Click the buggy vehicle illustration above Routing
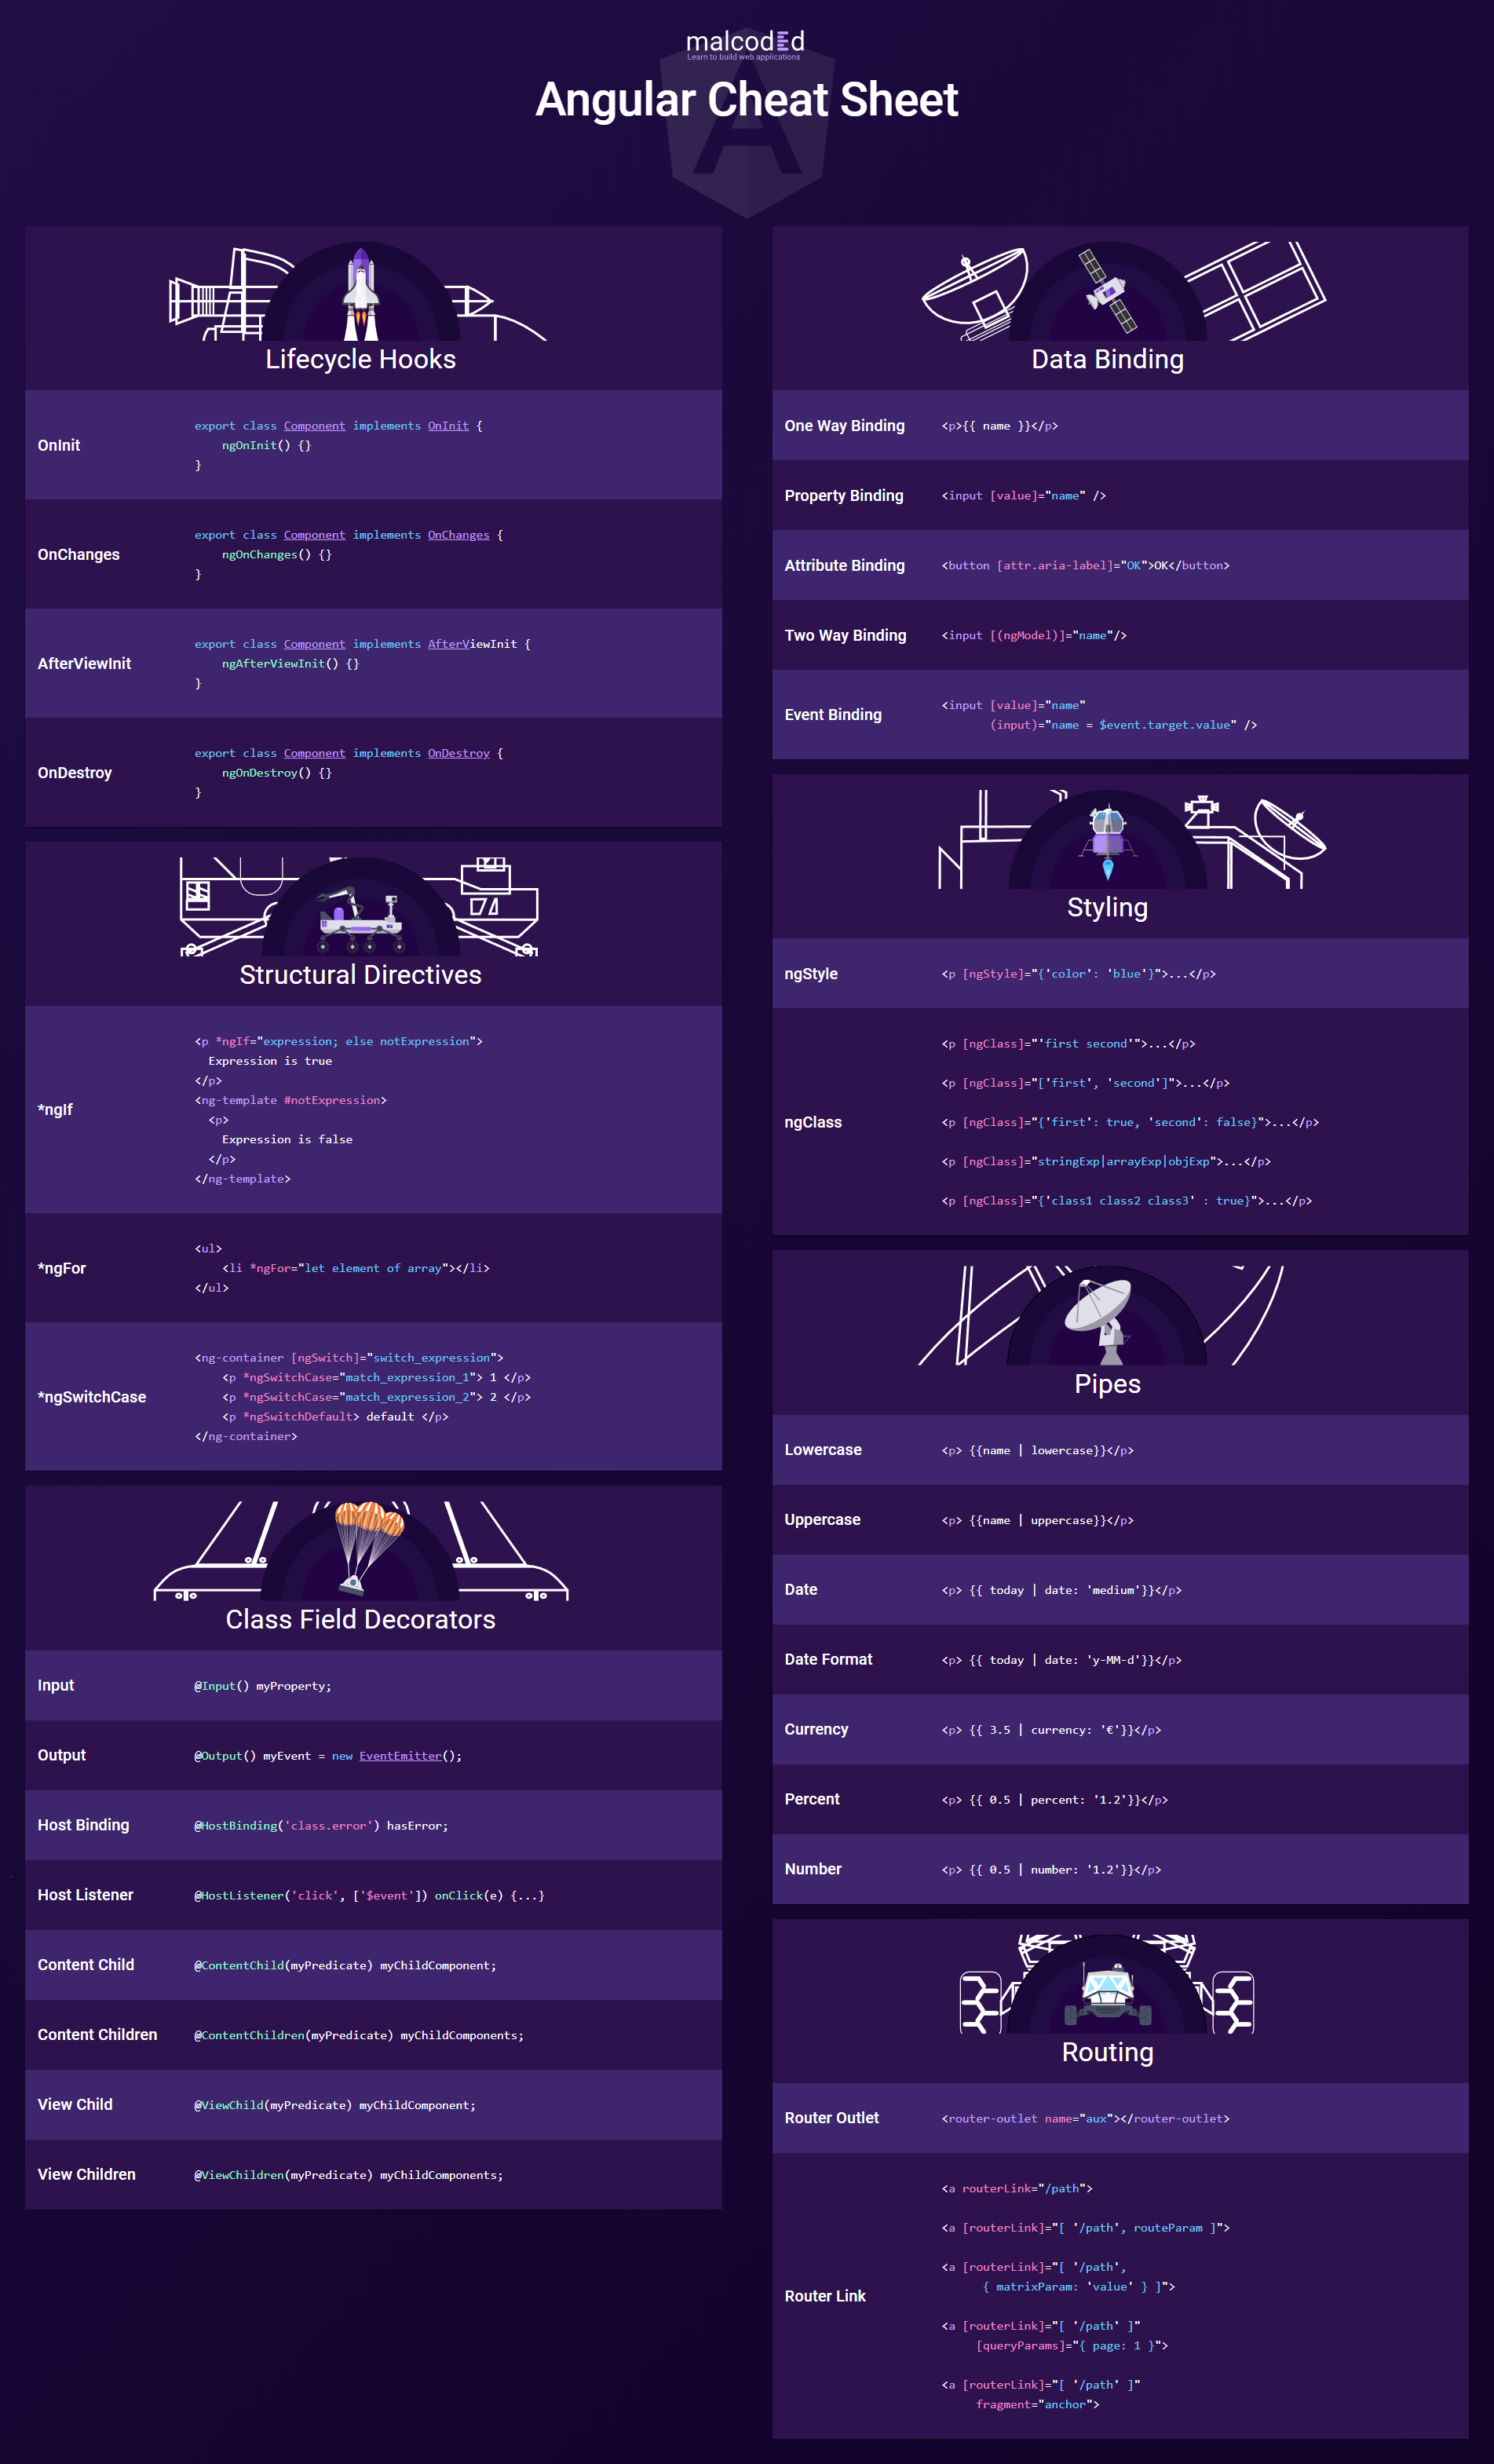Screen dimensions: 1494x2464 point(1108,1993)
